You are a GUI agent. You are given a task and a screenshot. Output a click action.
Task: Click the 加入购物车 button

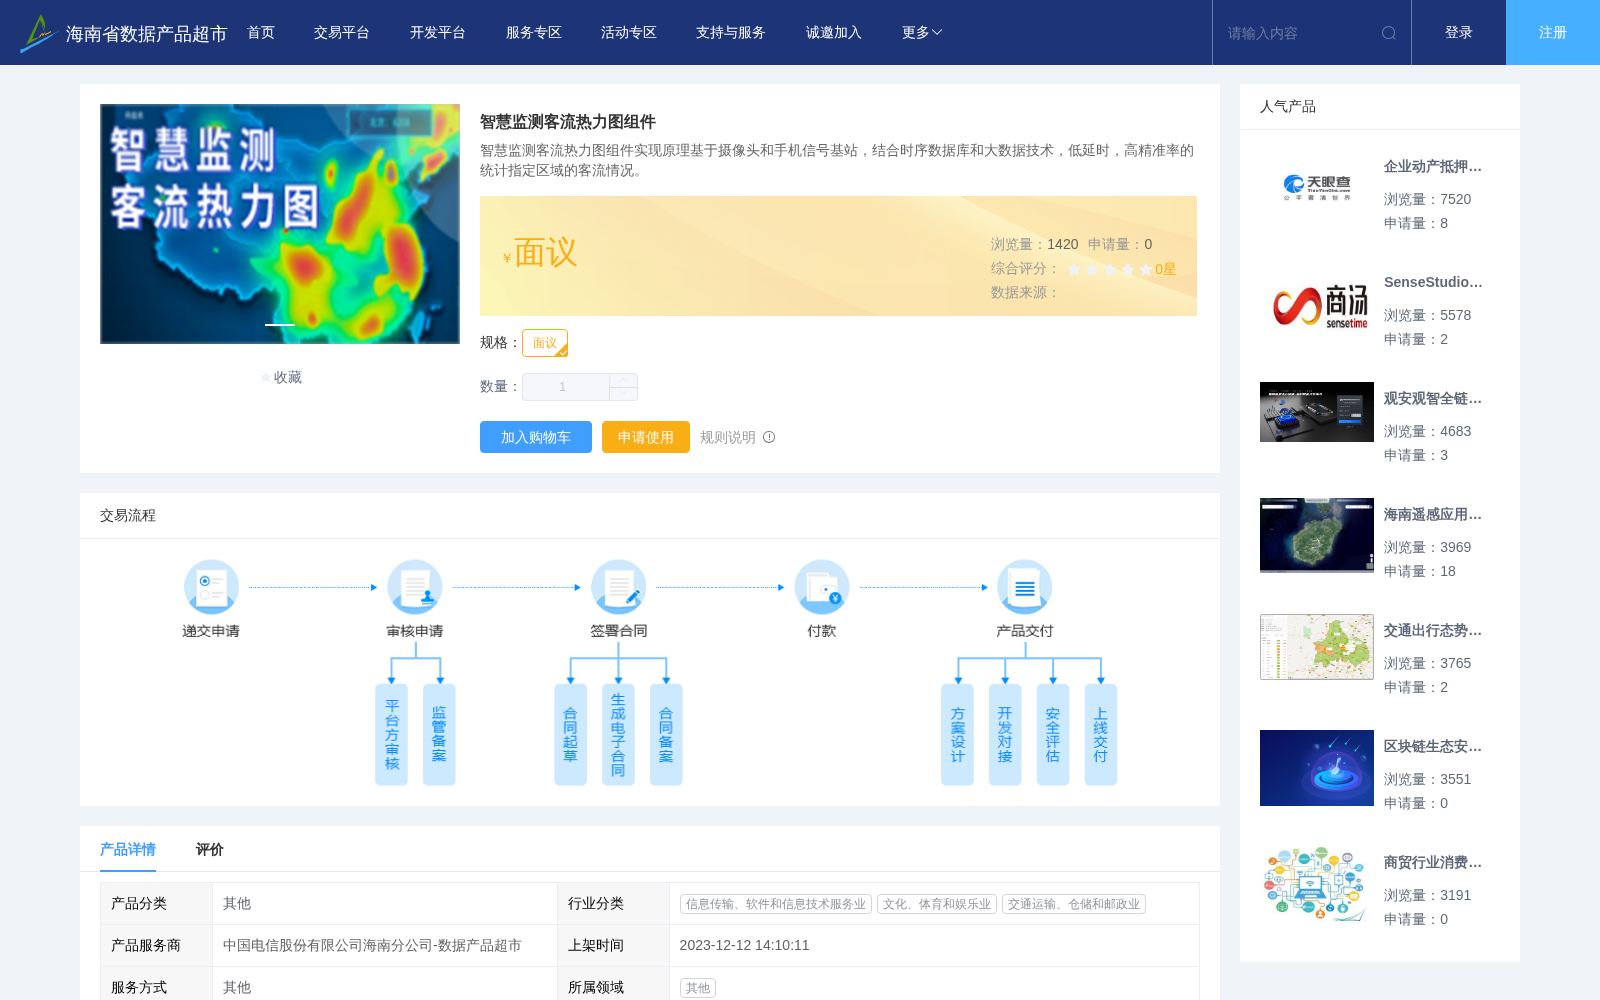(536, 437)
